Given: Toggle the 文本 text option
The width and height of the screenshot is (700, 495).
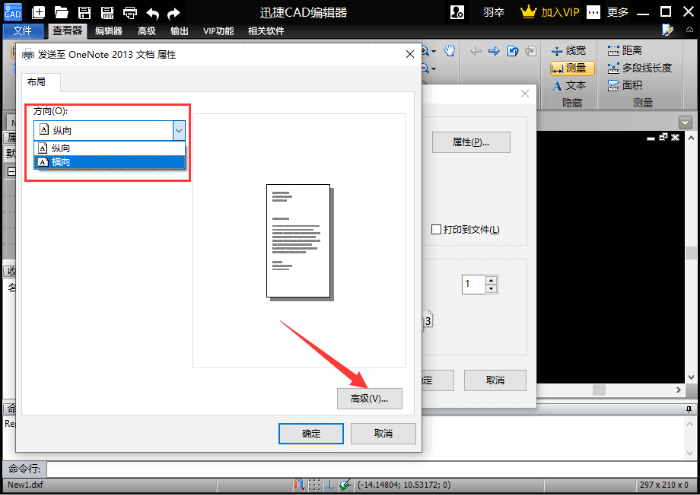Looking at the screenshot, I should click(x=569, y=85).
